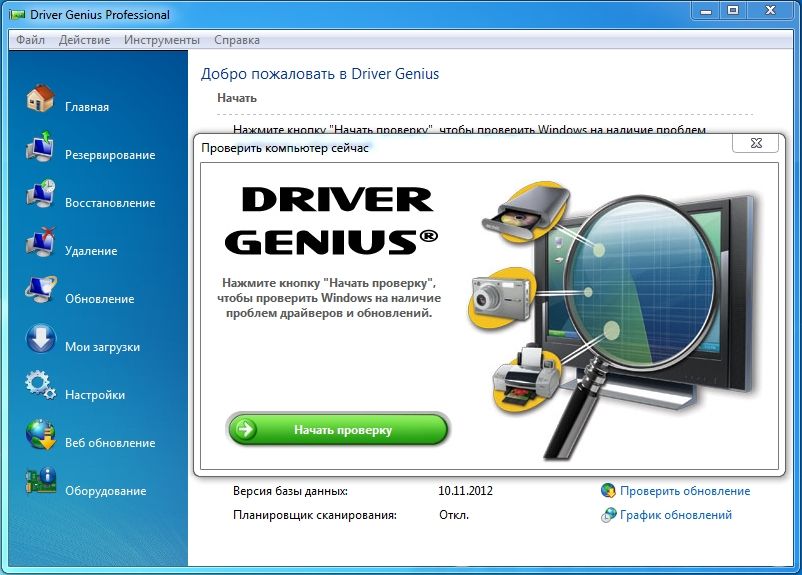Screen dimensions: 802x575
Task: Click the Планировщик сканирования label
Action: (315, 515)
